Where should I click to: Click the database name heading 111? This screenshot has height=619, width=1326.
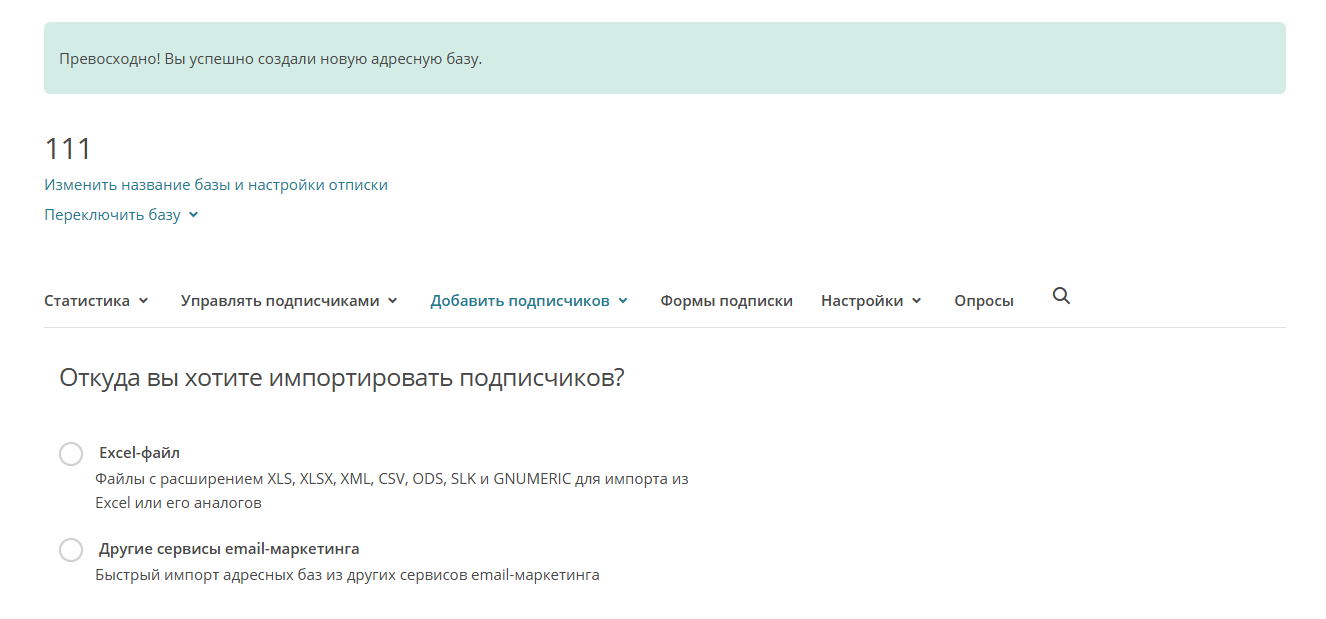pyautogui.click(x=68, y=149)
